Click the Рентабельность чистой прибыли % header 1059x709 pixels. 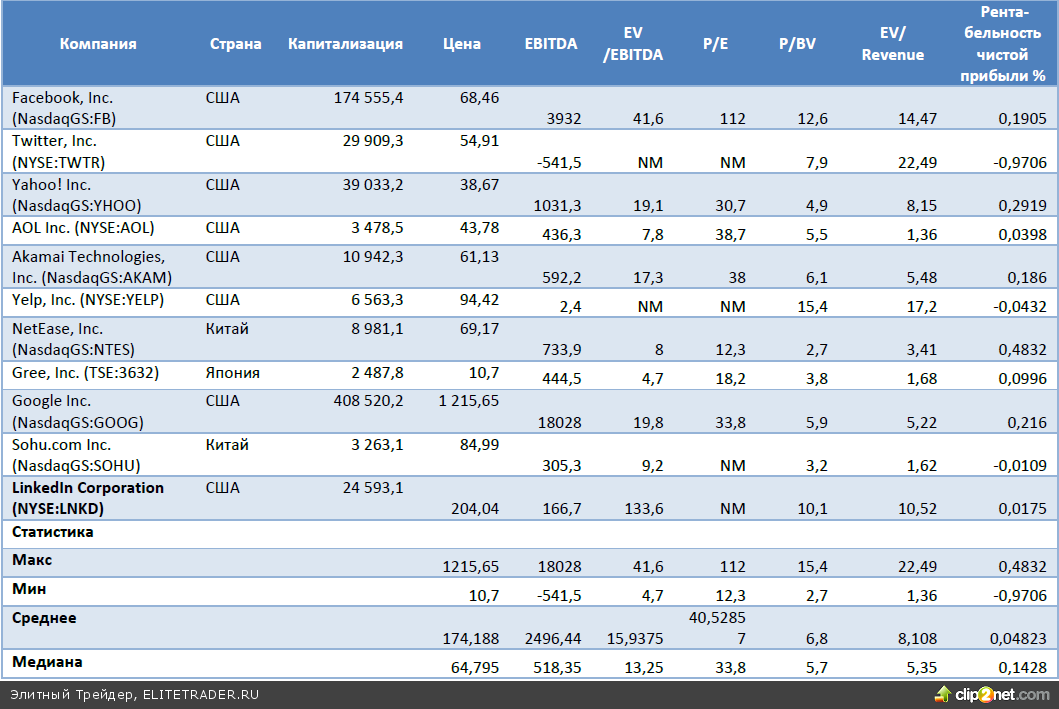1008,43
